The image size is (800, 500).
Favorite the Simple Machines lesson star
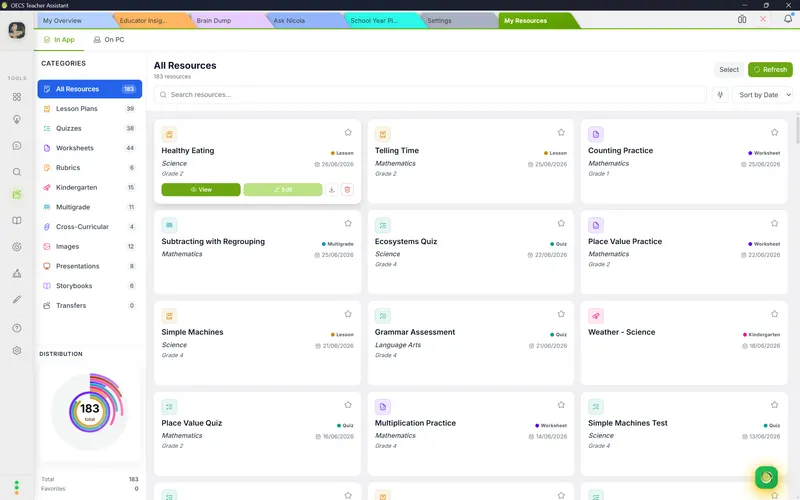coord(348,314)
